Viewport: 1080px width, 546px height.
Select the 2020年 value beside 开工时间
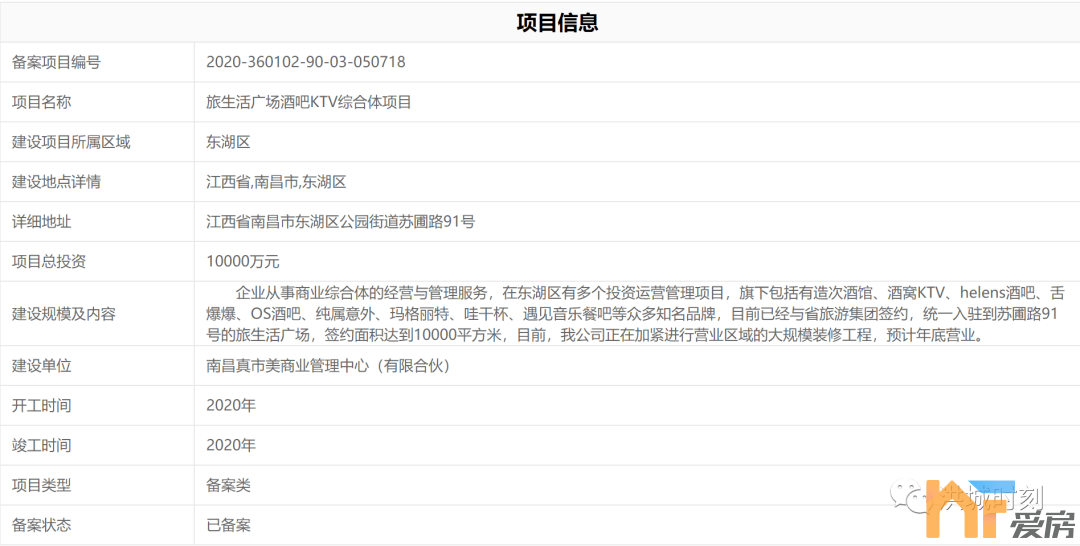click(x=231, y=406)
